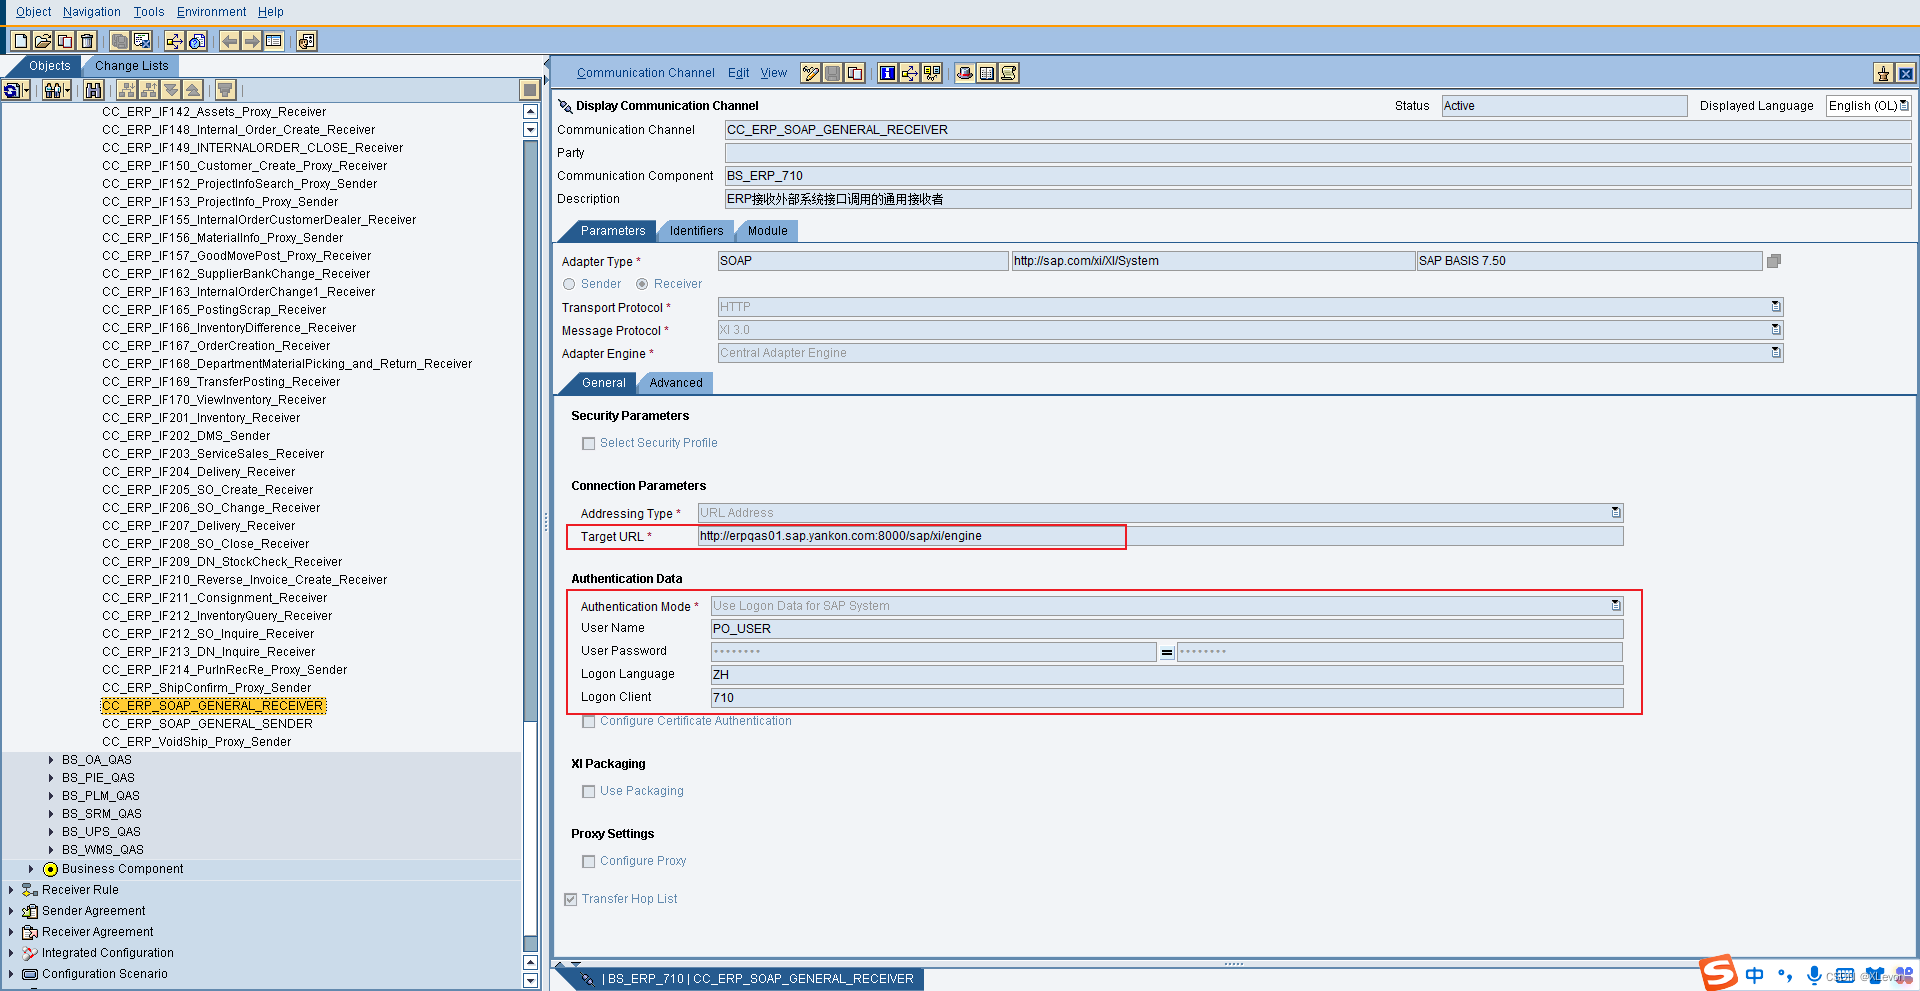Click the User Name field PO_USER
The image size is (1920, 991).
(x=1167, y=629)
